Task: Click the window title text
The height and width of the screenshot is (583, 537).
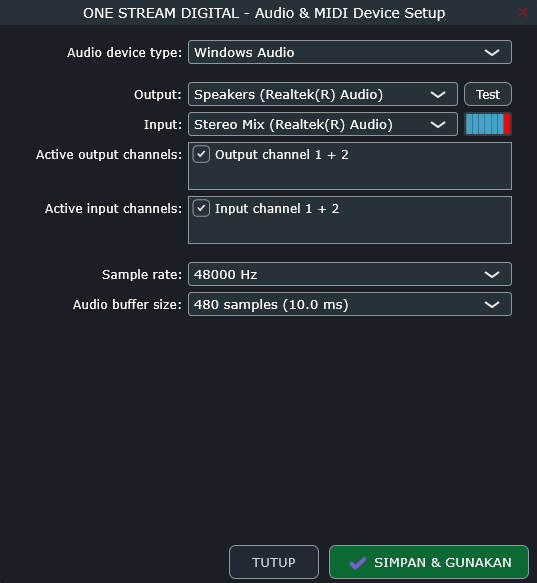Action: tap(264, 13)
